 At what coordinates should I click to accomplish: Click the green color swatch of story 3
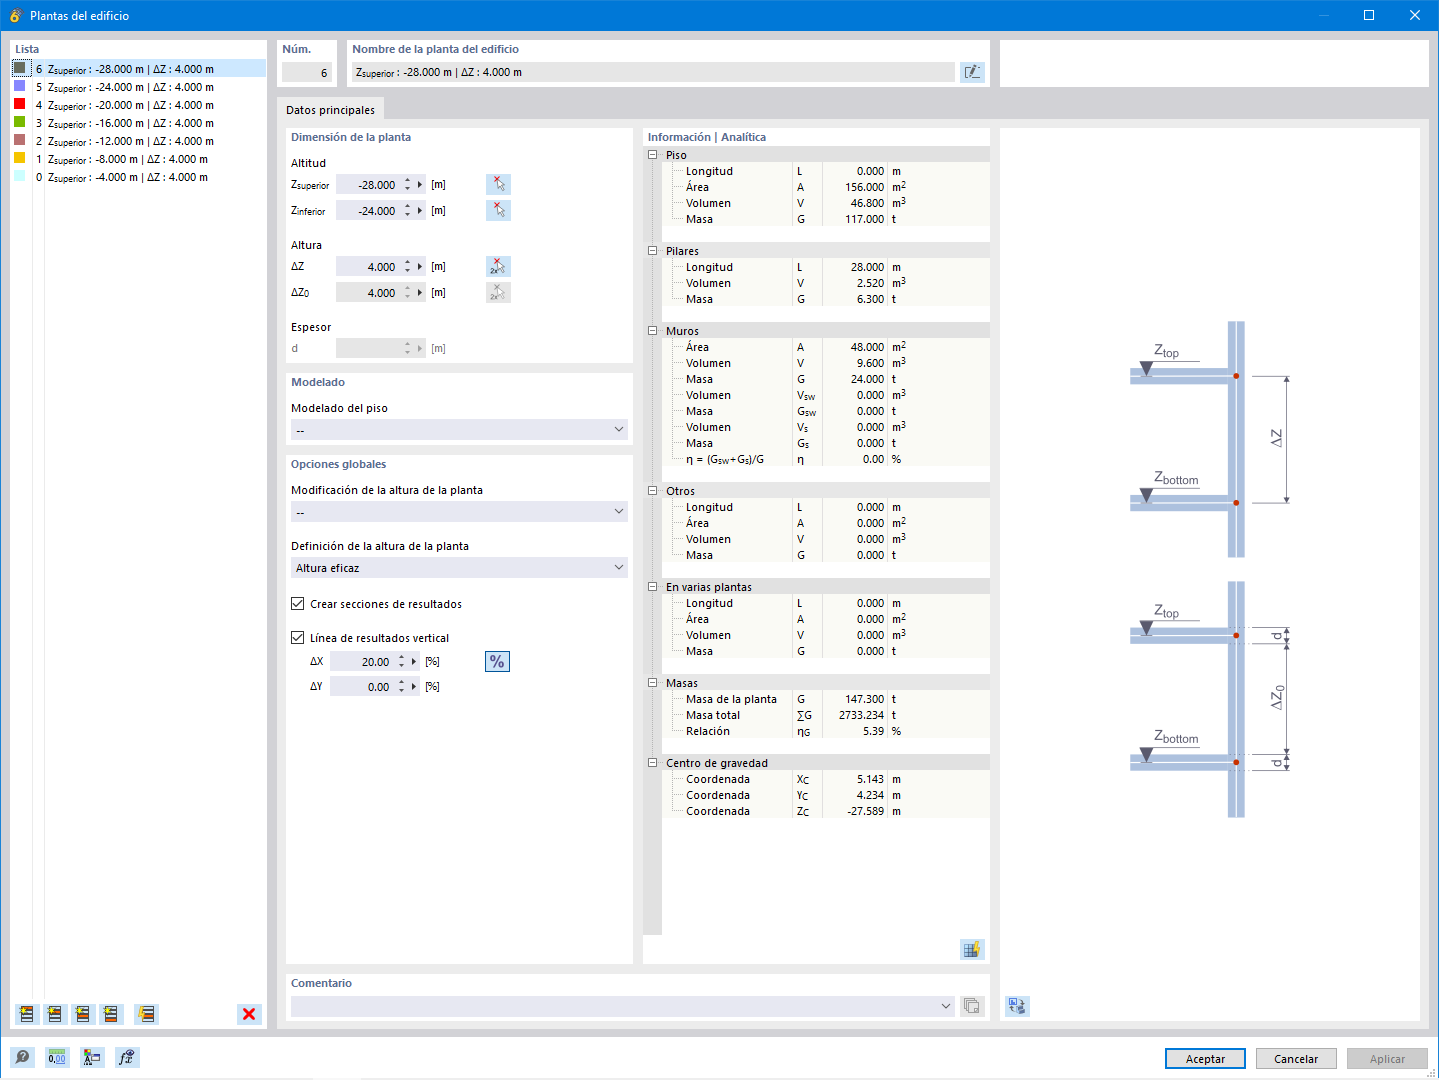point(19,122)
